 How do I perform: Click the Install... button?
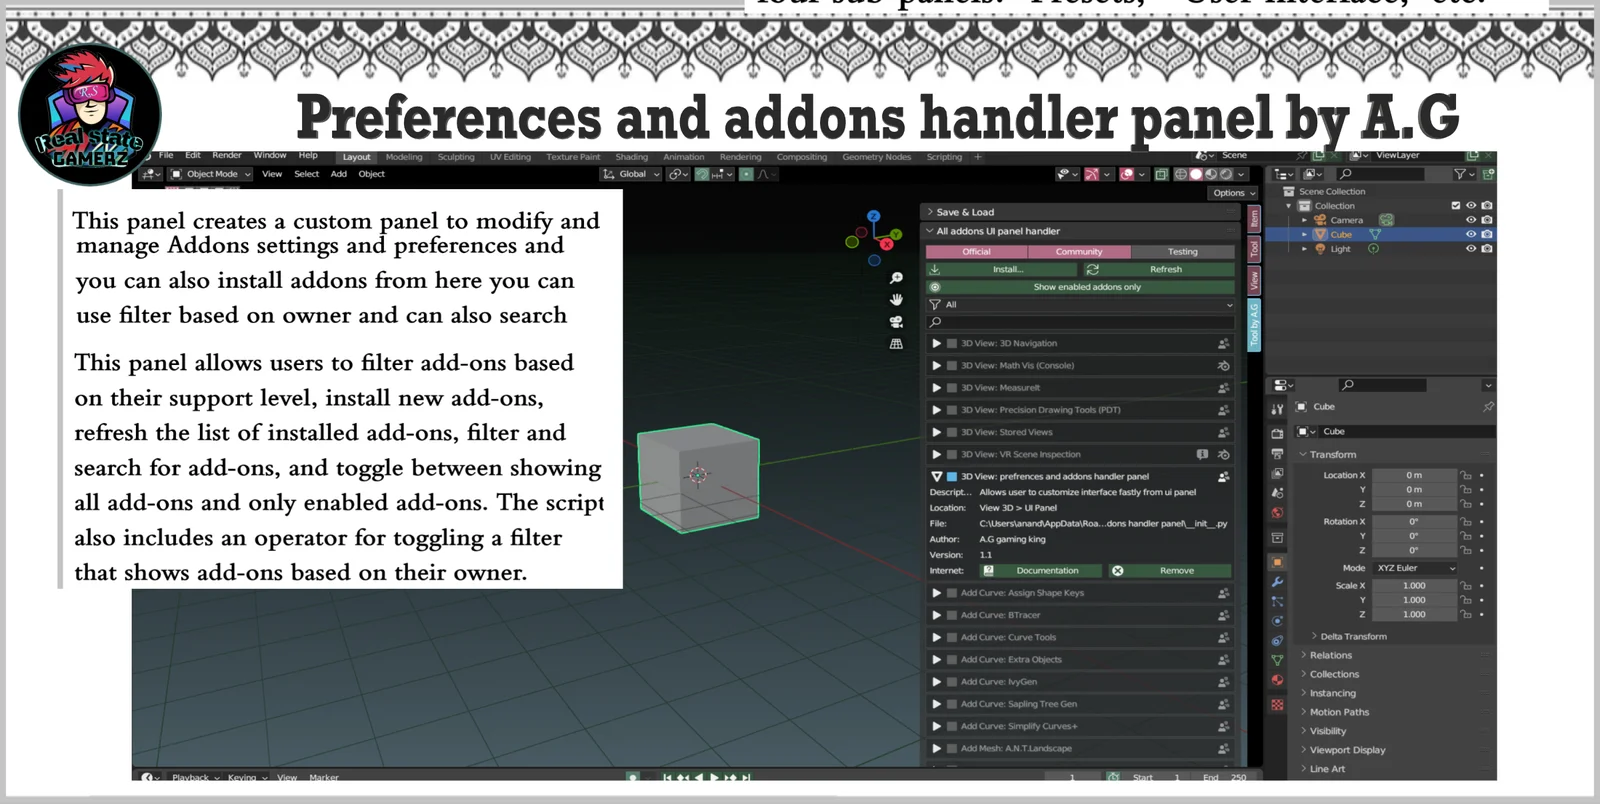(x=1002, y=270)
